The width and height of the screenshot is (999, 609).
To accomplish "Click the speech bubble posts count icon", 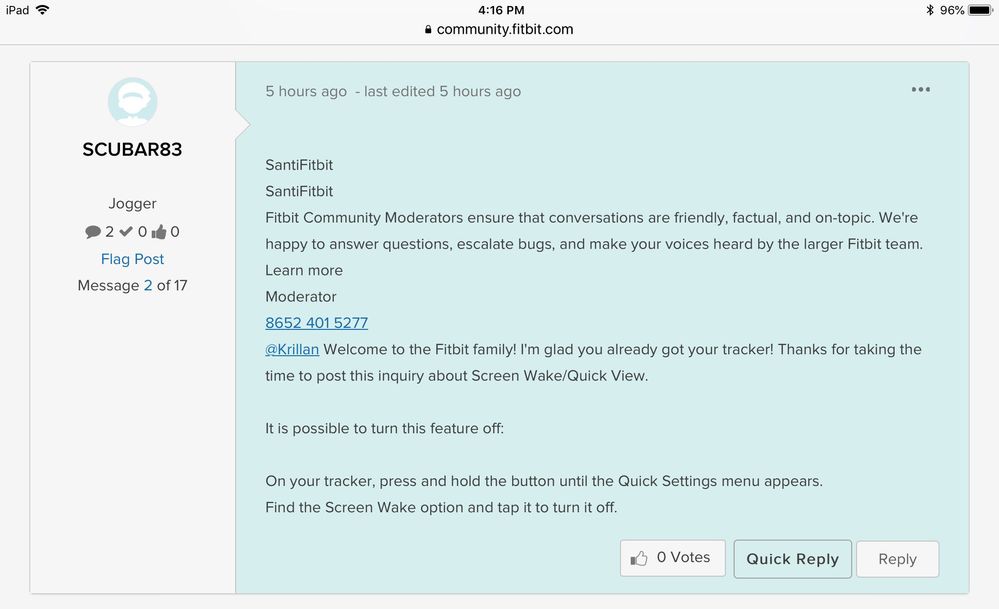I will [93, 232].
